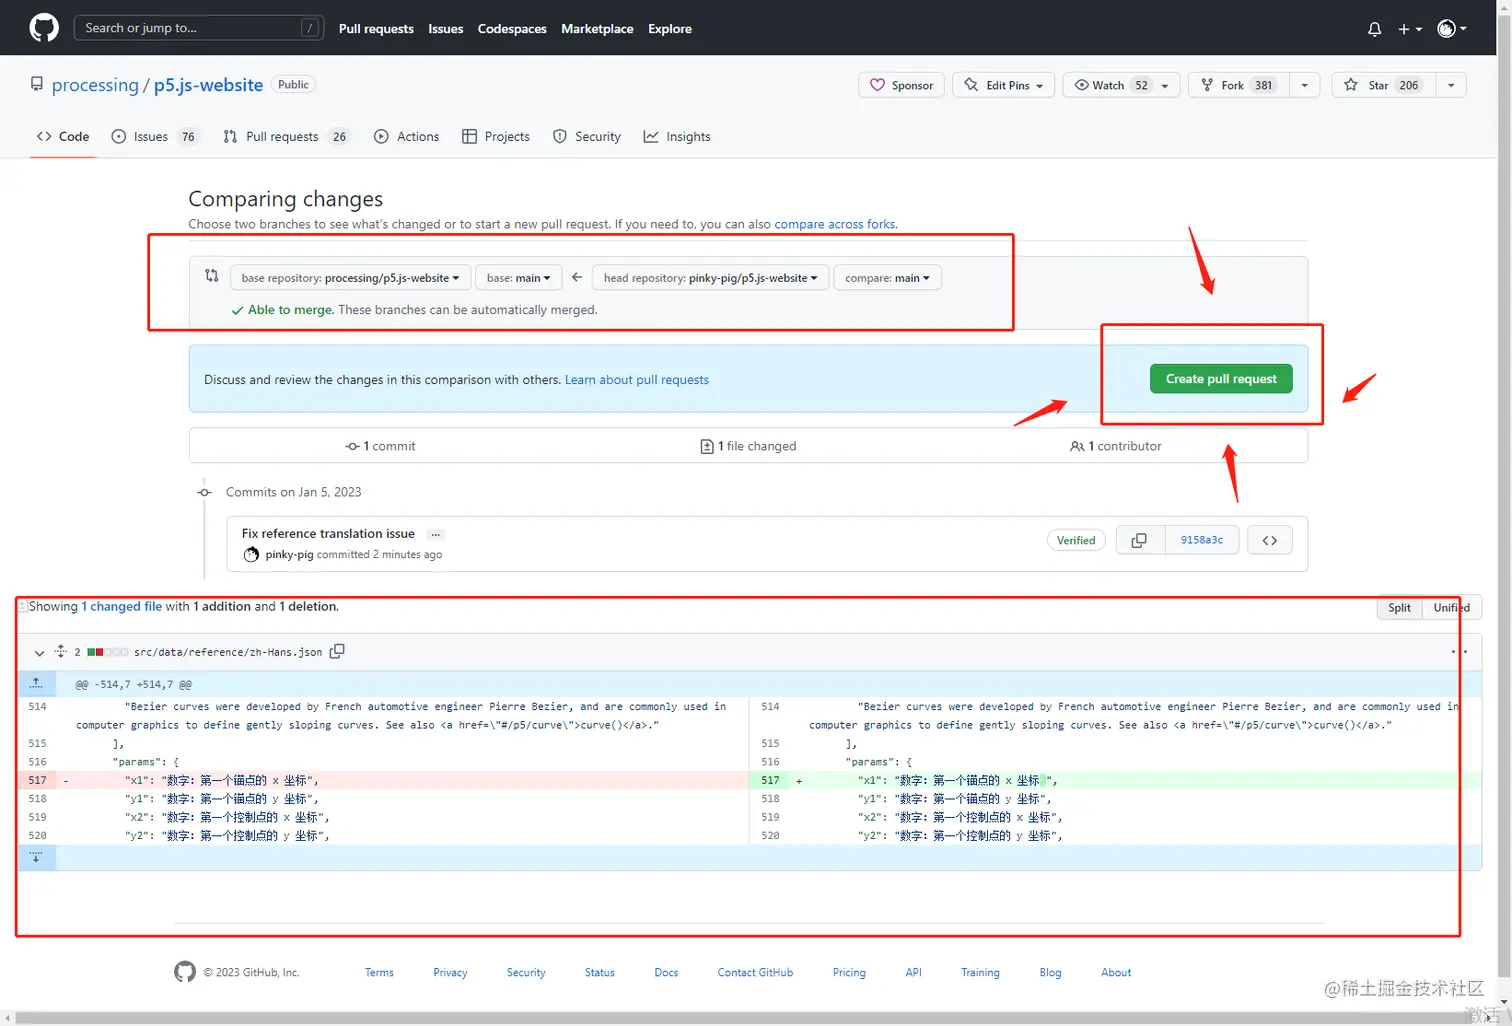Switch to the Code tab
Image resolution: width=1512 pixels, height=1026 pixels.
[63, 137]
